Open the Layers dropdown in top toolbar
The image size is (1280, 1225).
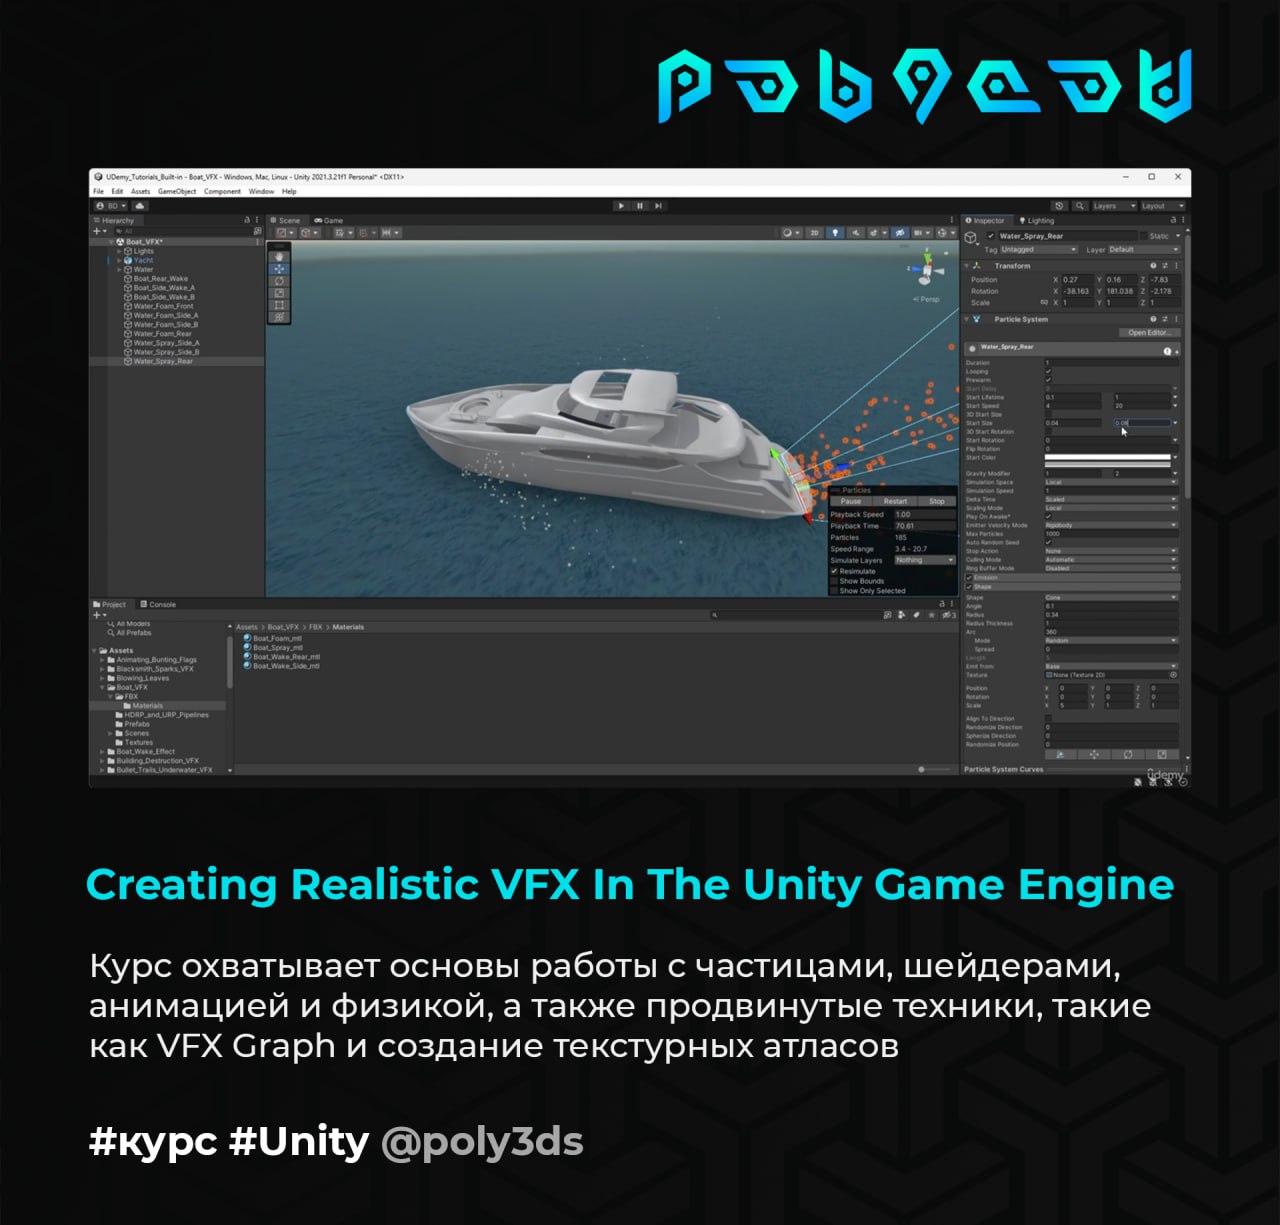click(x=1114, y=206)
